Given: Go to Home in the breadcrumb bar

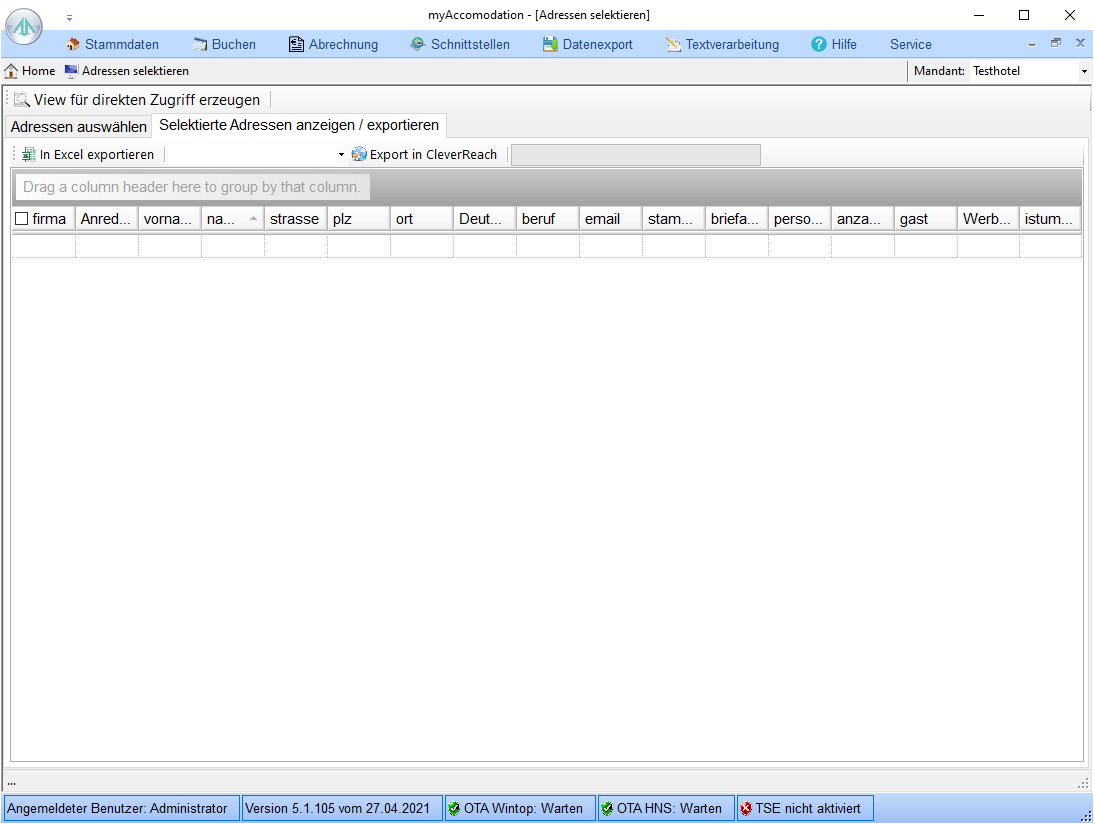Looking at the screenshot, I should point(30,71).
